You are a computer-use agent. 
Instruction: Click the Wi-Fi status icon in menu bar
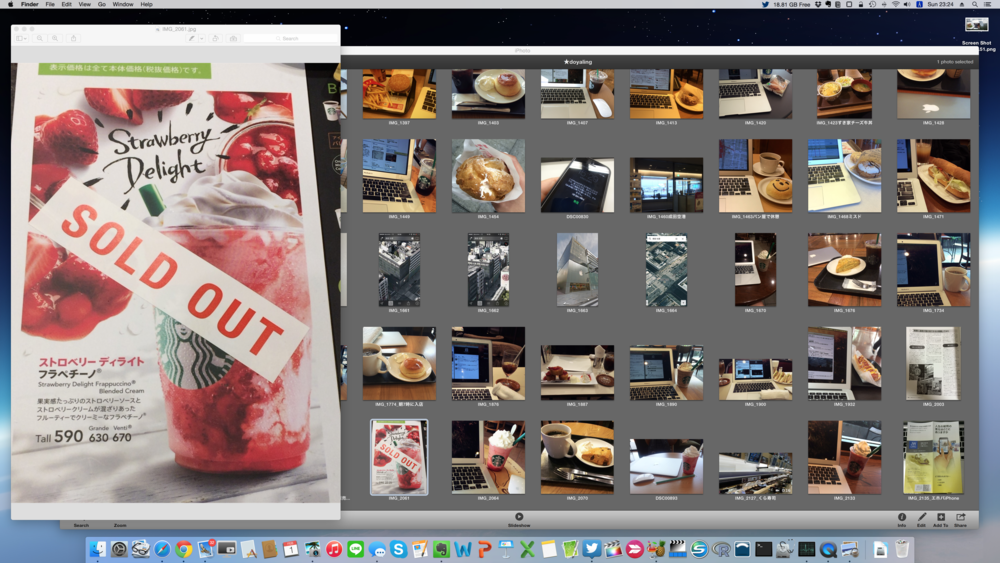point(896,4)
